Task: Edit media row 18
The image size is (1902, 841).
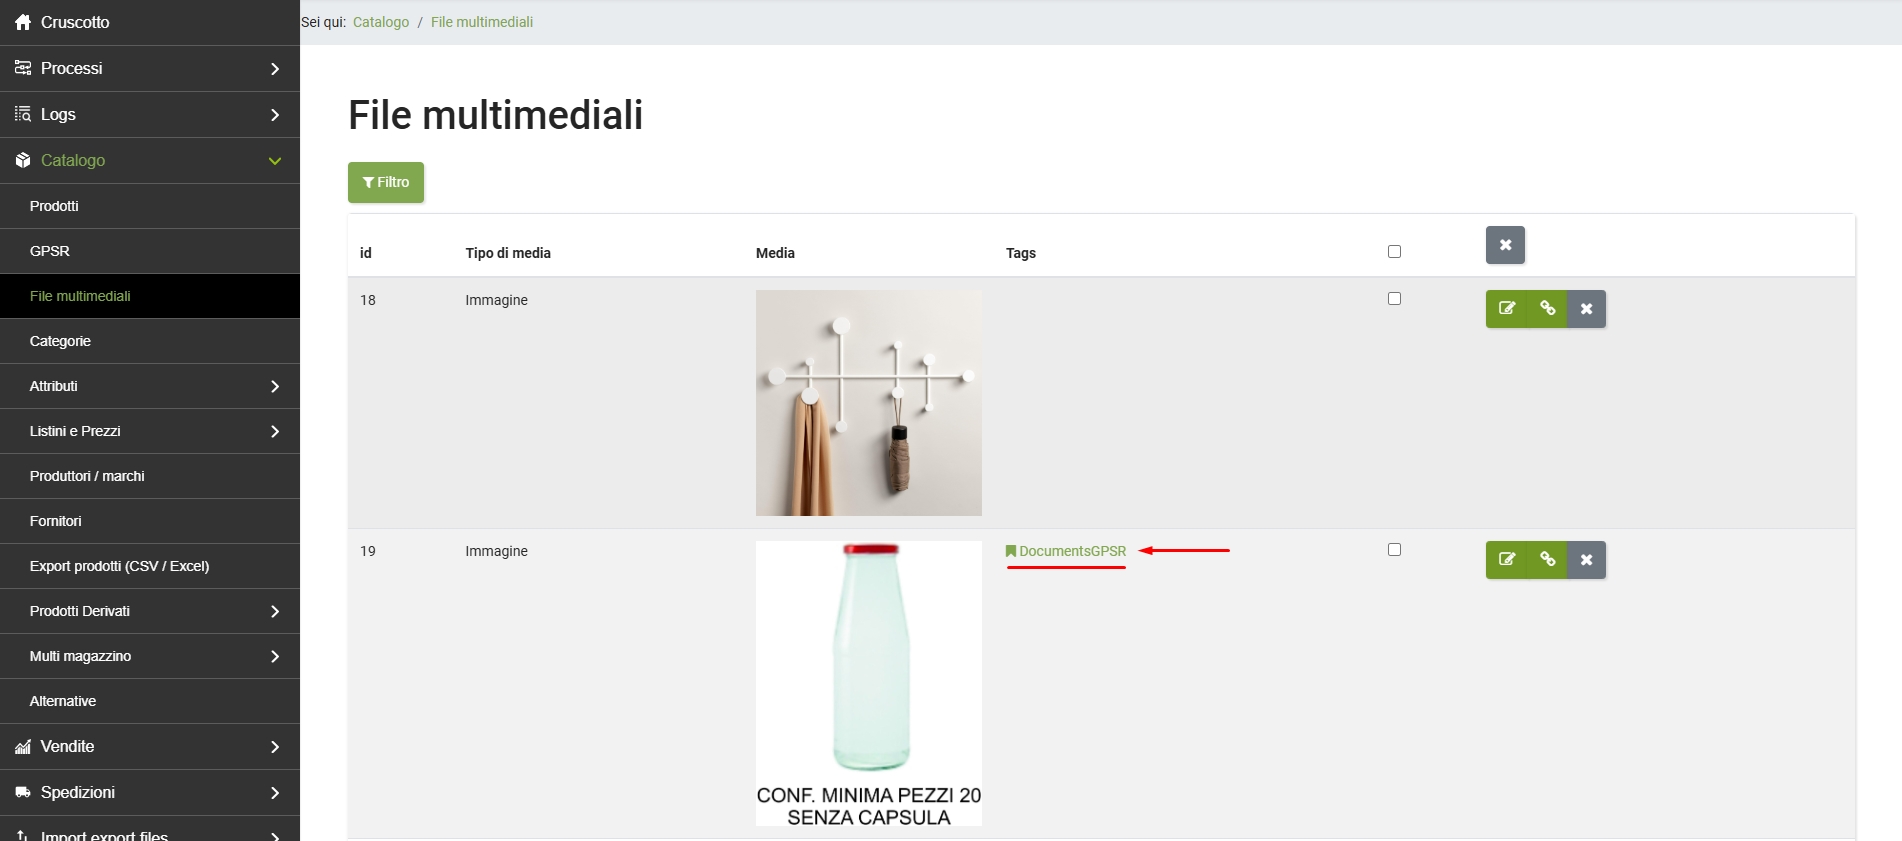Action: coord(1507,309)
